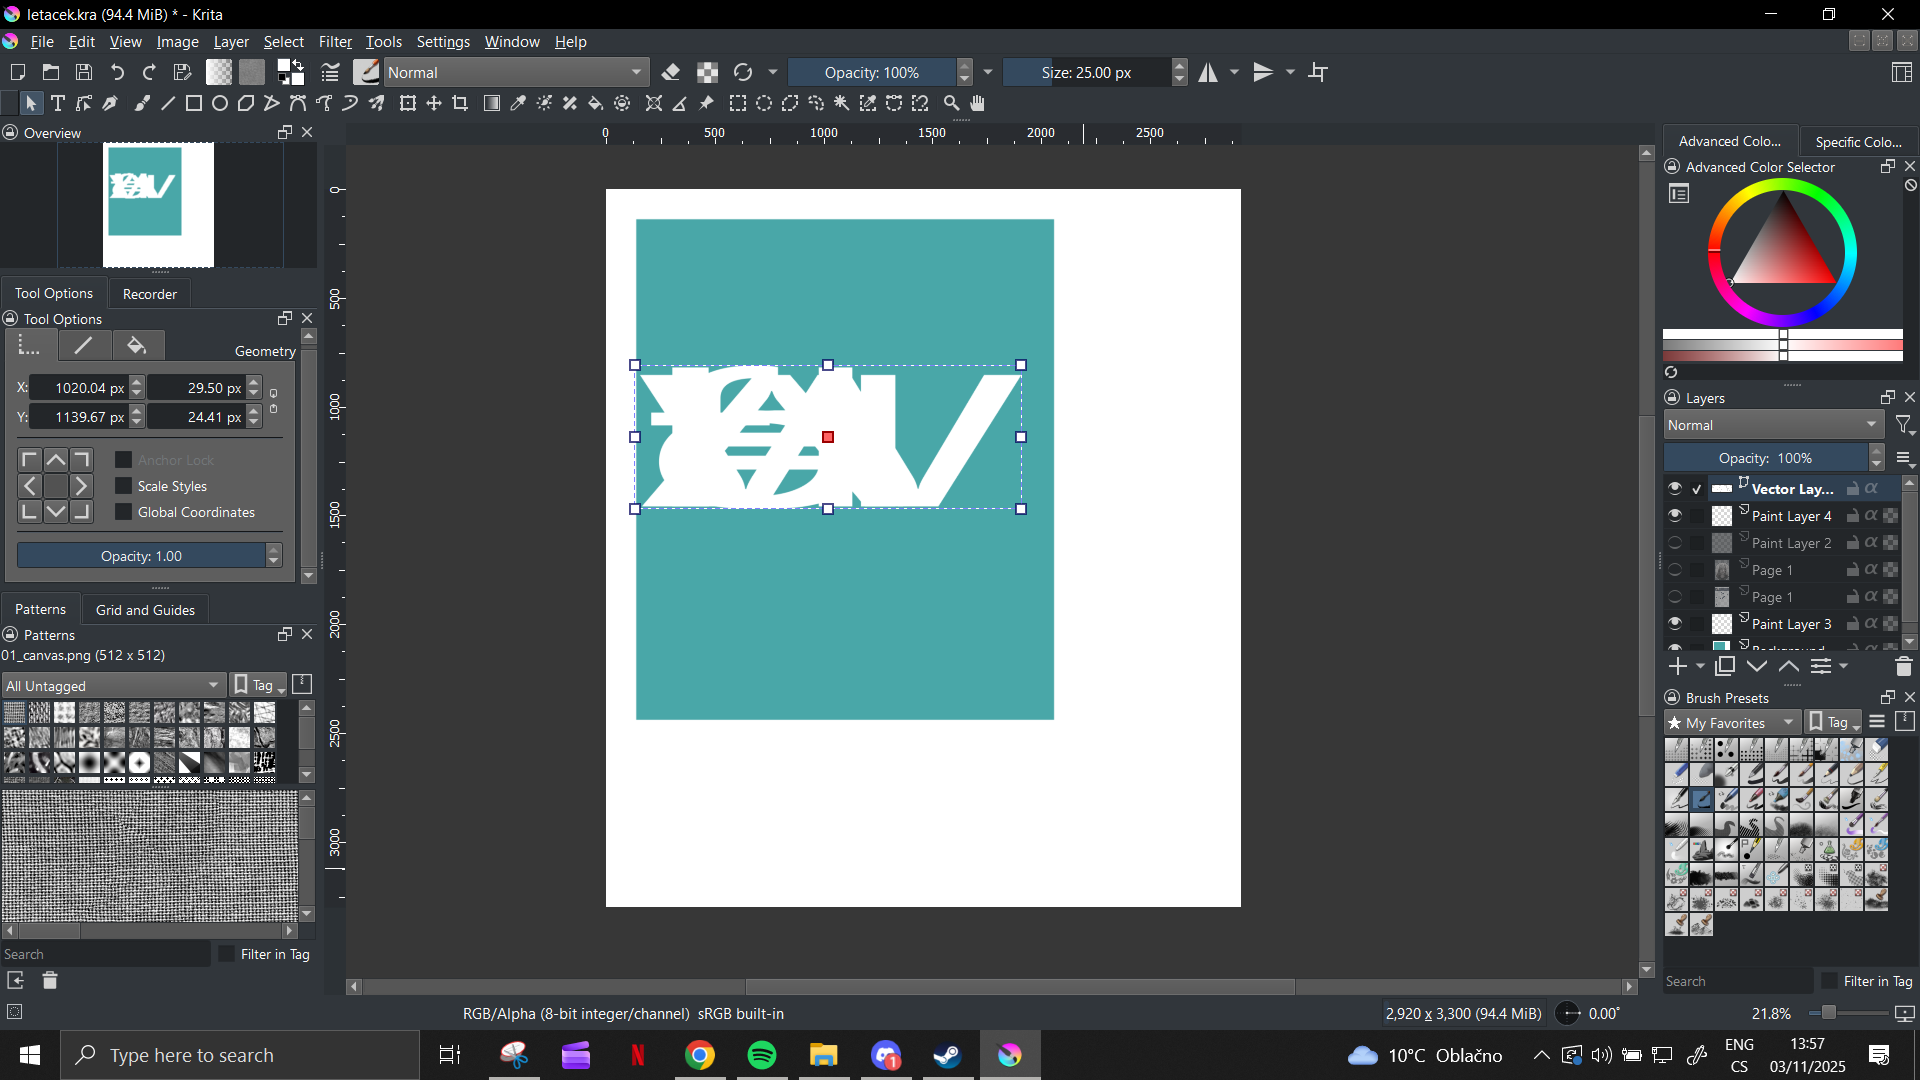This screenshot has height=1080, width=1920.
Task: Select the Gradient tool
Action: [492, 103]
